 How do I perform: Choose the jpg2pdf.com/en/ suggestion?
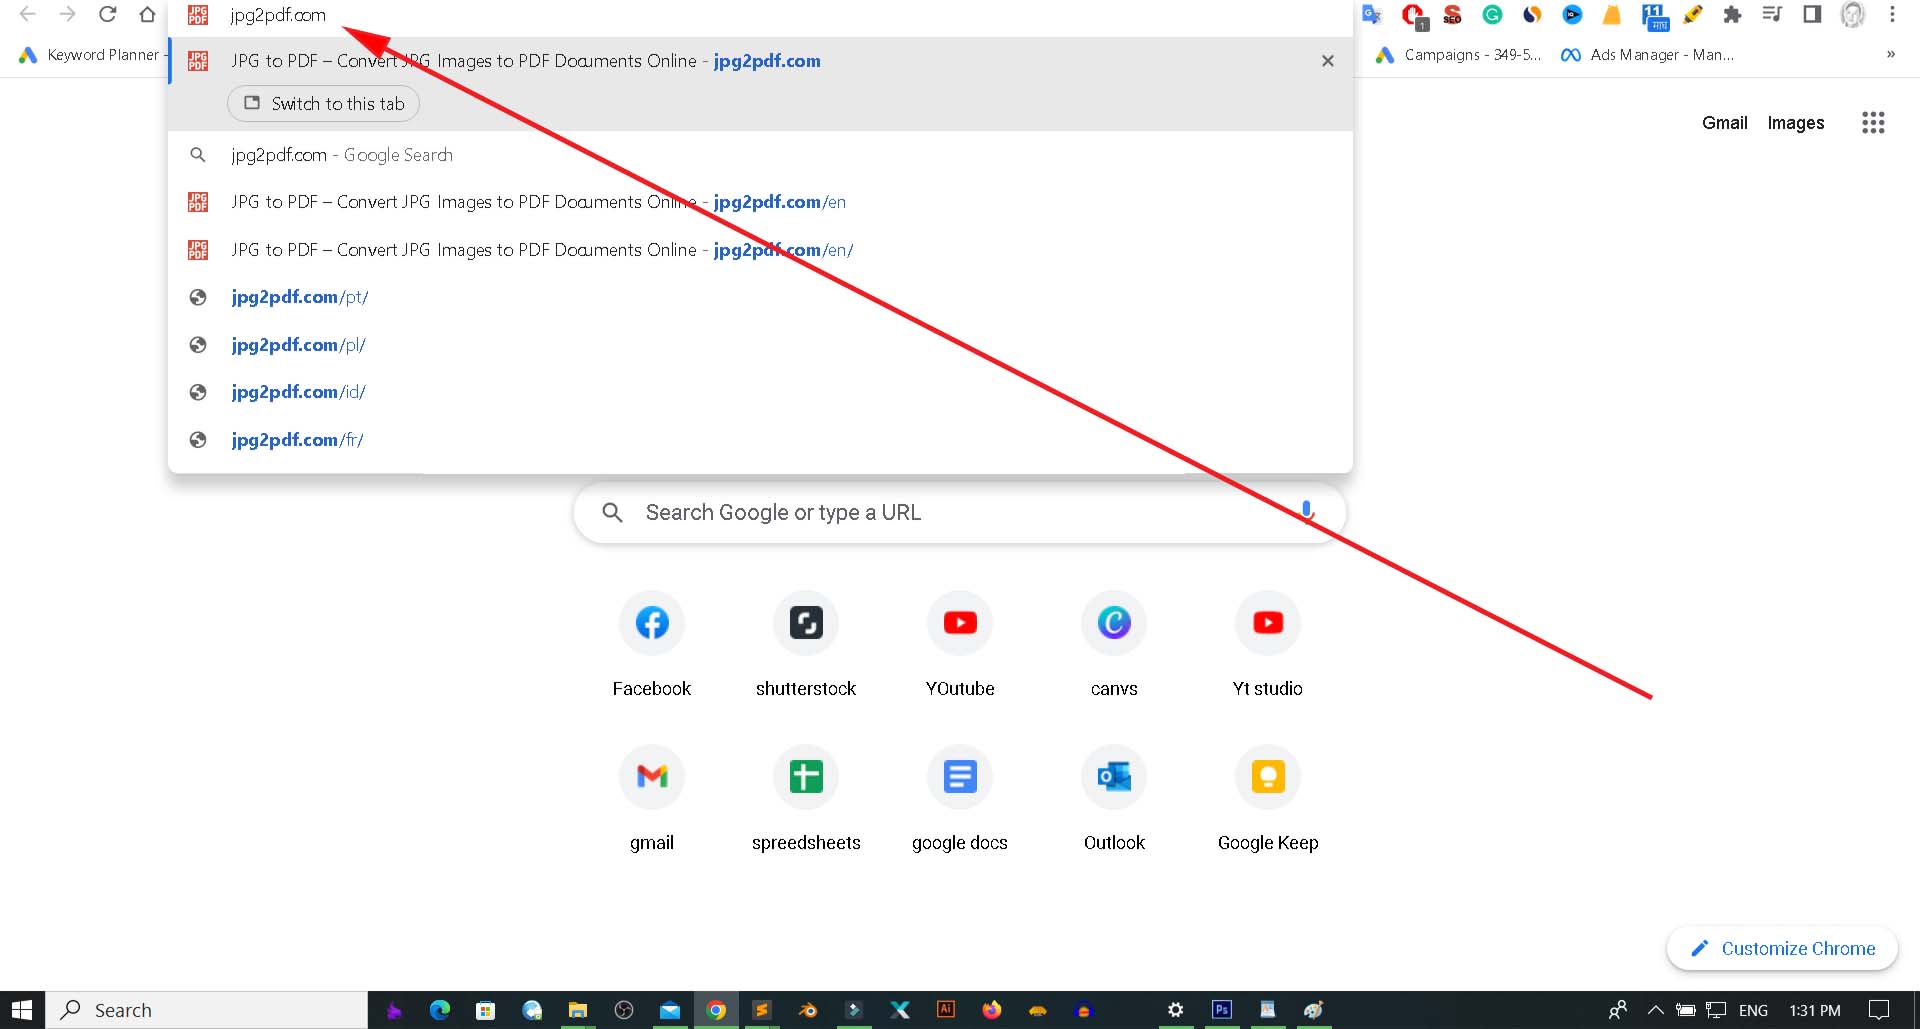point(760,250)
